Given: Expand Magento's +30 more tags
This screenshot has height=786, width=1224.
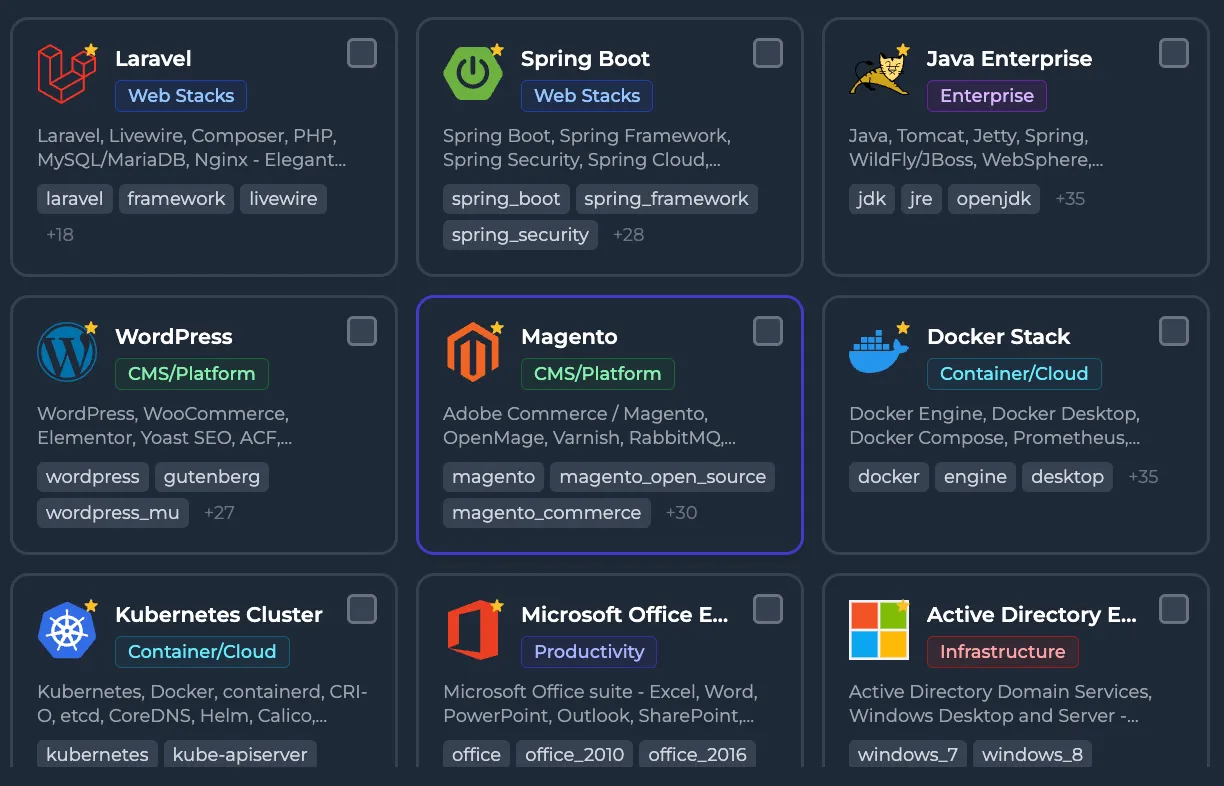Looking at the screenshot, I should [681, 513].
